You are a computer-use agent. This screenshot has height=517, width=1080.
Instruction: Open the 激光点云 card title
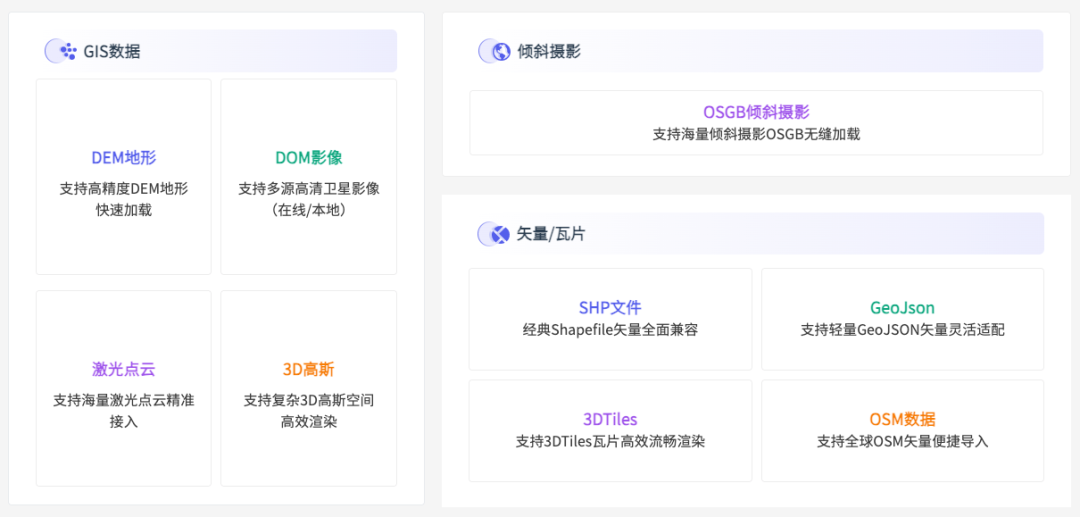point(124,369)
